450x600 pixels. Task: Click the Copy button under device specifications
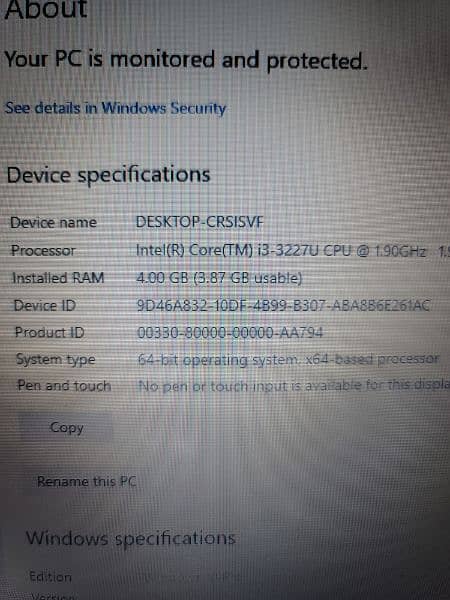66,428
